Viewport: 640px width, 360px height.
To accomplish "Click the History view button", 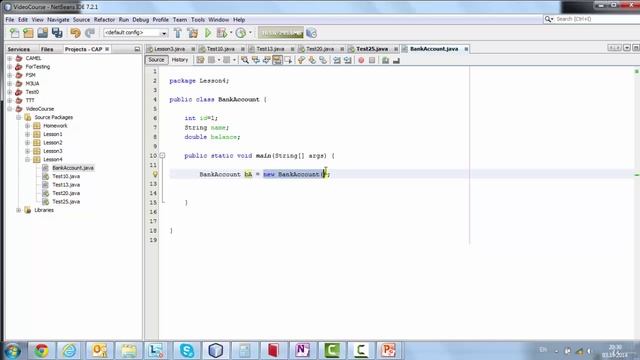I will click(x=180, y=60).
